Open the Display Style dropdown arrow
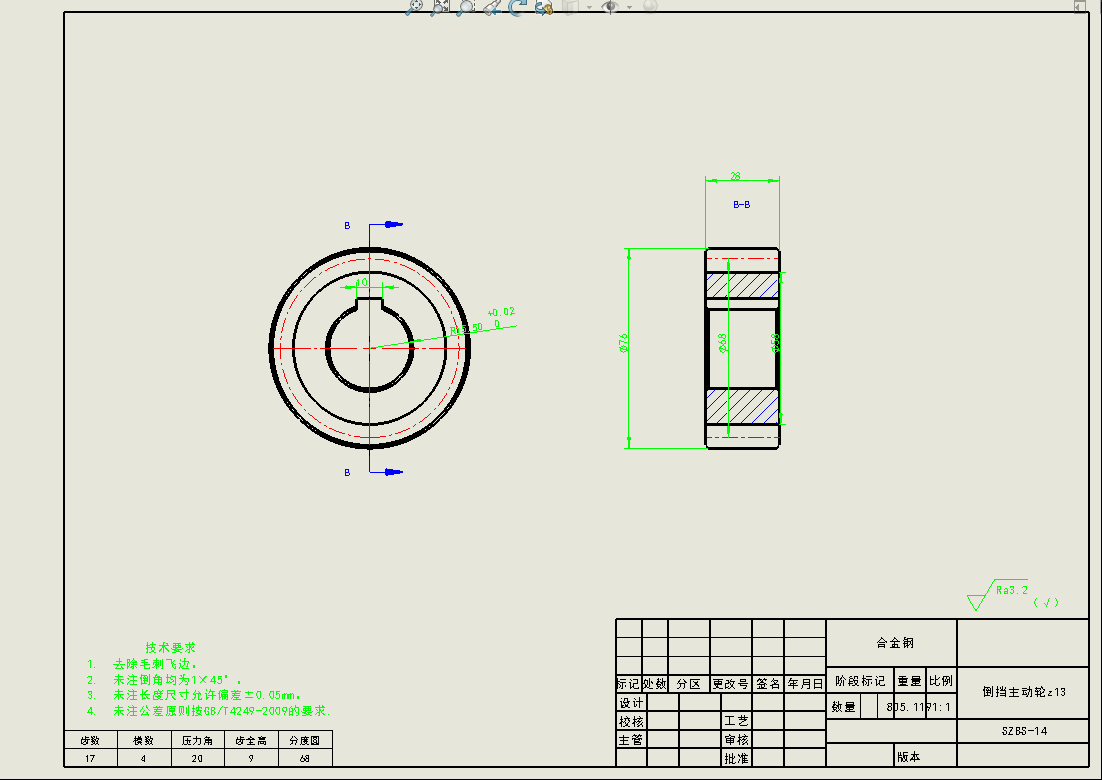The width and height of the screenshot is (1102, 780). point(589,7)
